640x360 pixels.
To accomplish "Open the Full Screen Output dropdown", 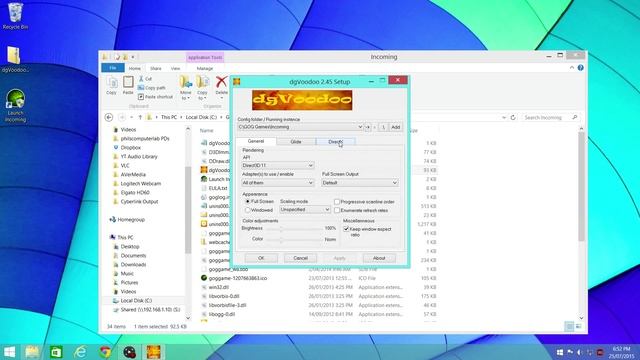I will [x=359, y=183].
